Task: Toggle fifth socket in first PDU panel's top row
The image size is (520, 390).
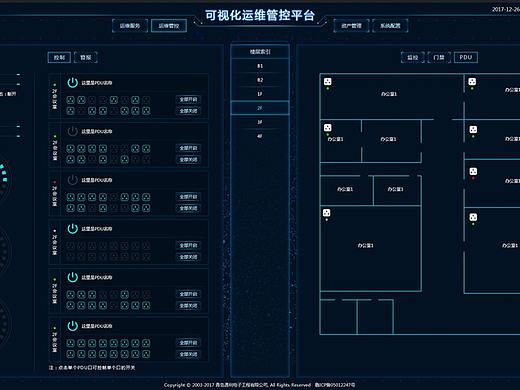Action: (114, 100)
